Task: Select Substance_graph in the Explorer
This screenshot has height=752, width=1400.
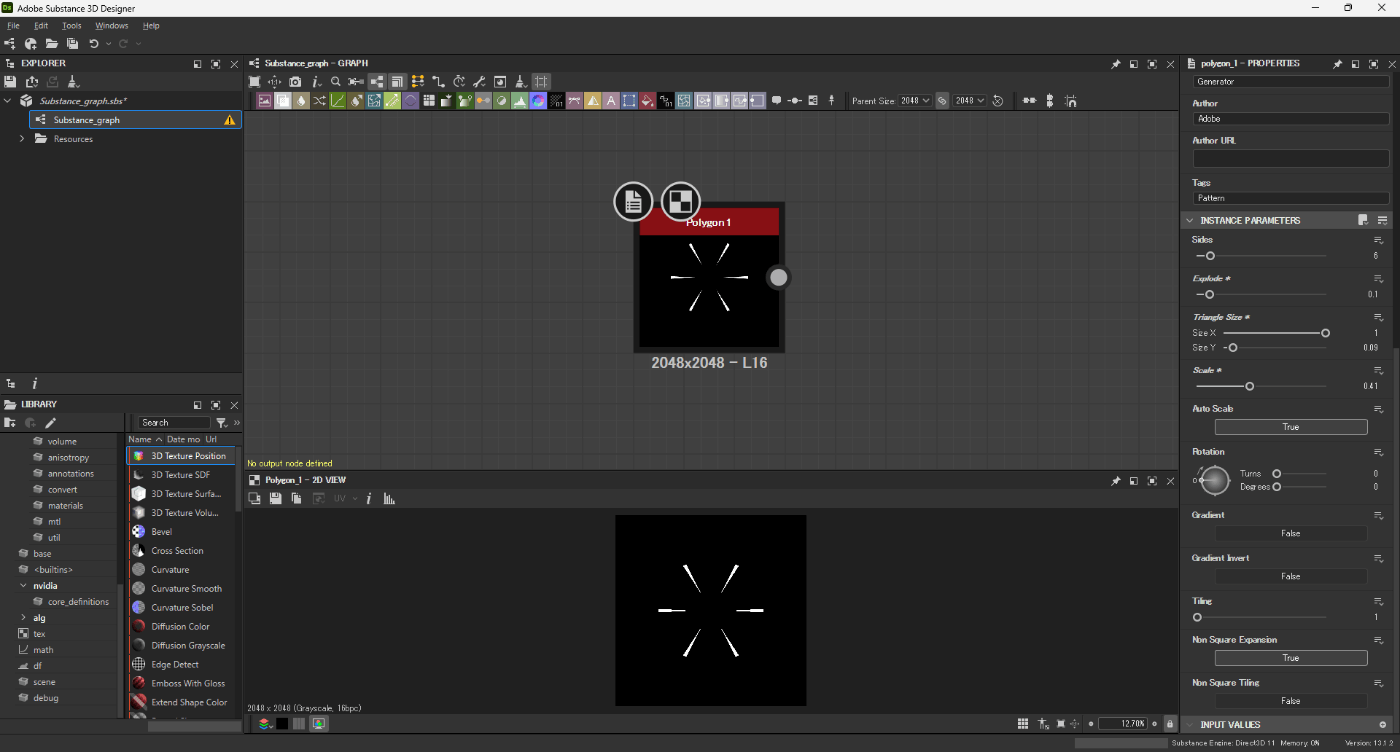Action: 135,120
